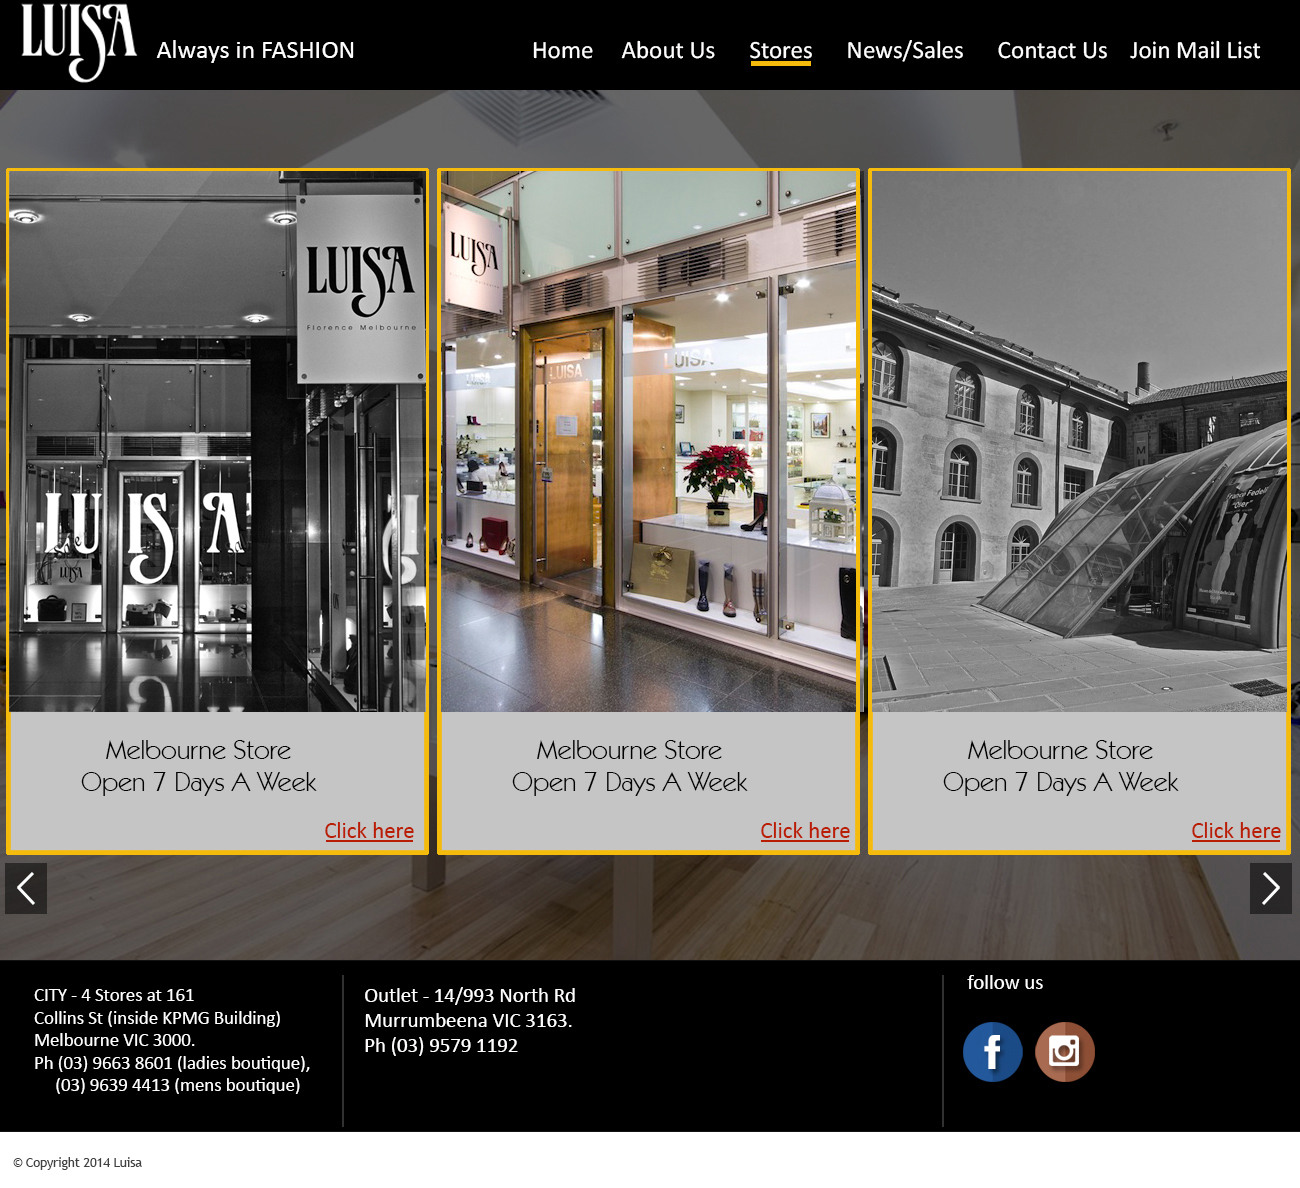
Task: Open the black-and-white Luisa Florence Melbourne storefront photo
Action: [x=217, y=442]
